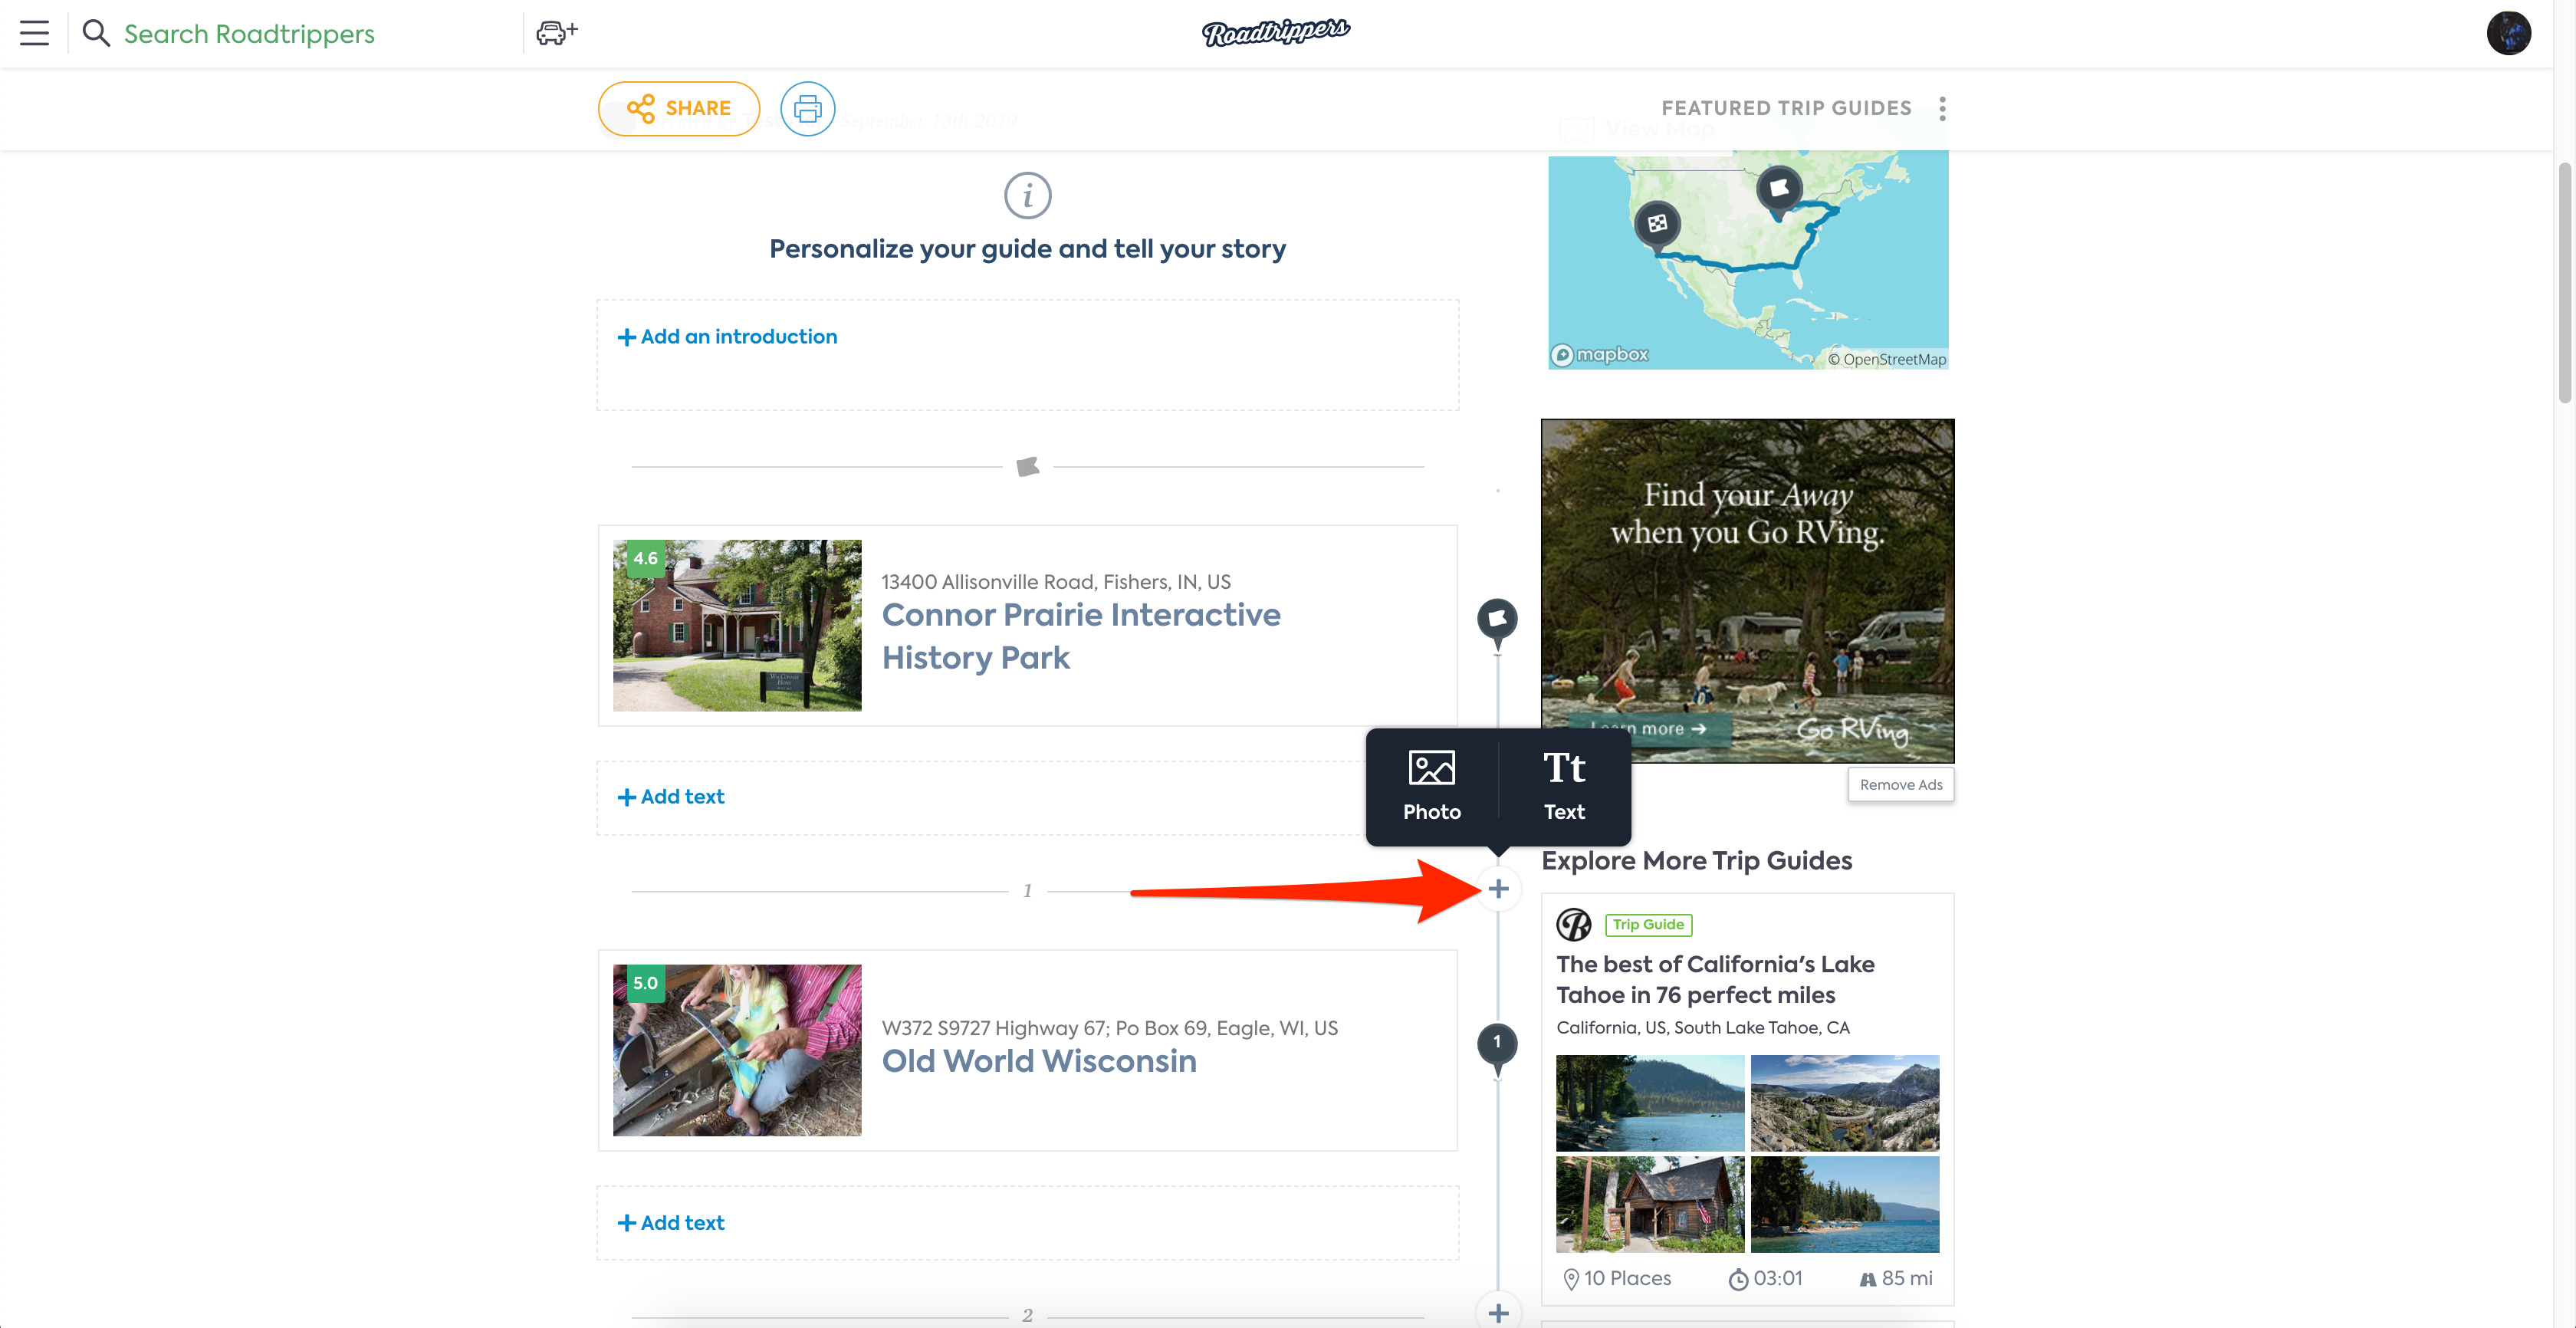Click the address 13400 Allisonville Road text

(x=1055, y=582)
